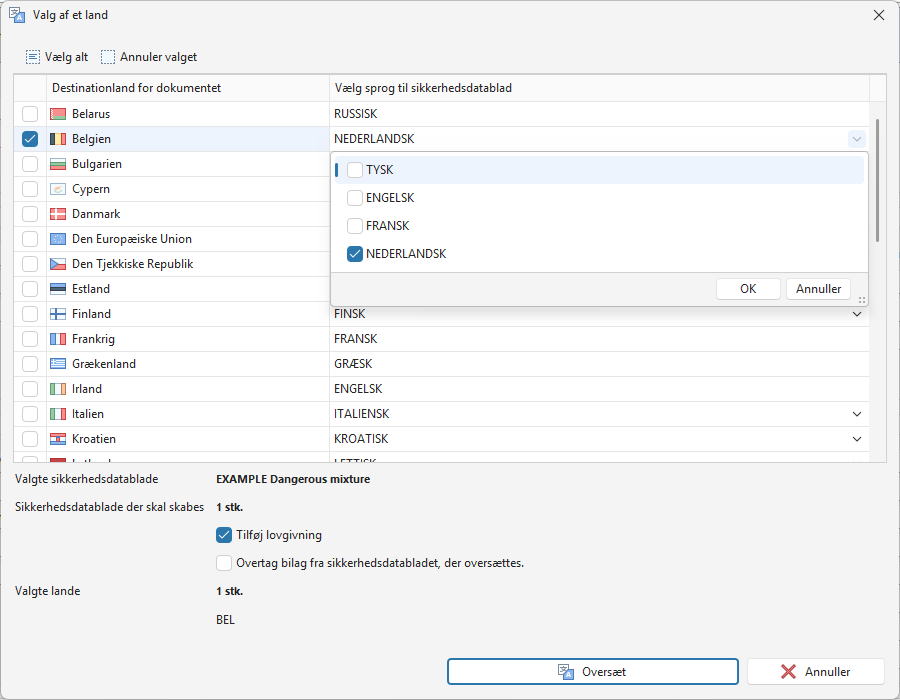Disable Tilføj lovgivning checkbox

click(224, 535)
